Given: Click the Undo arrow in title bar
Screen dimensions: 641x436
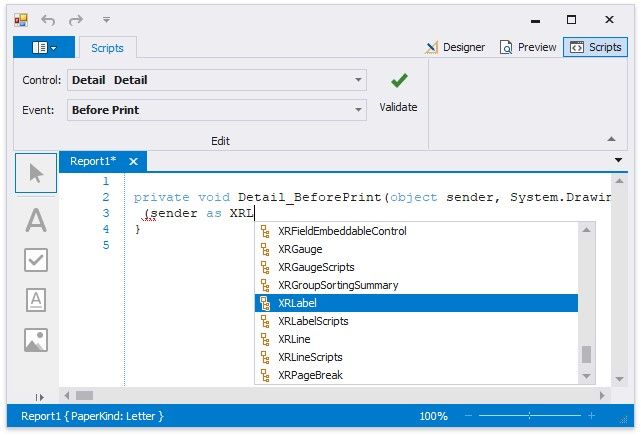Looking at the screenshot, I should point(48,19).
